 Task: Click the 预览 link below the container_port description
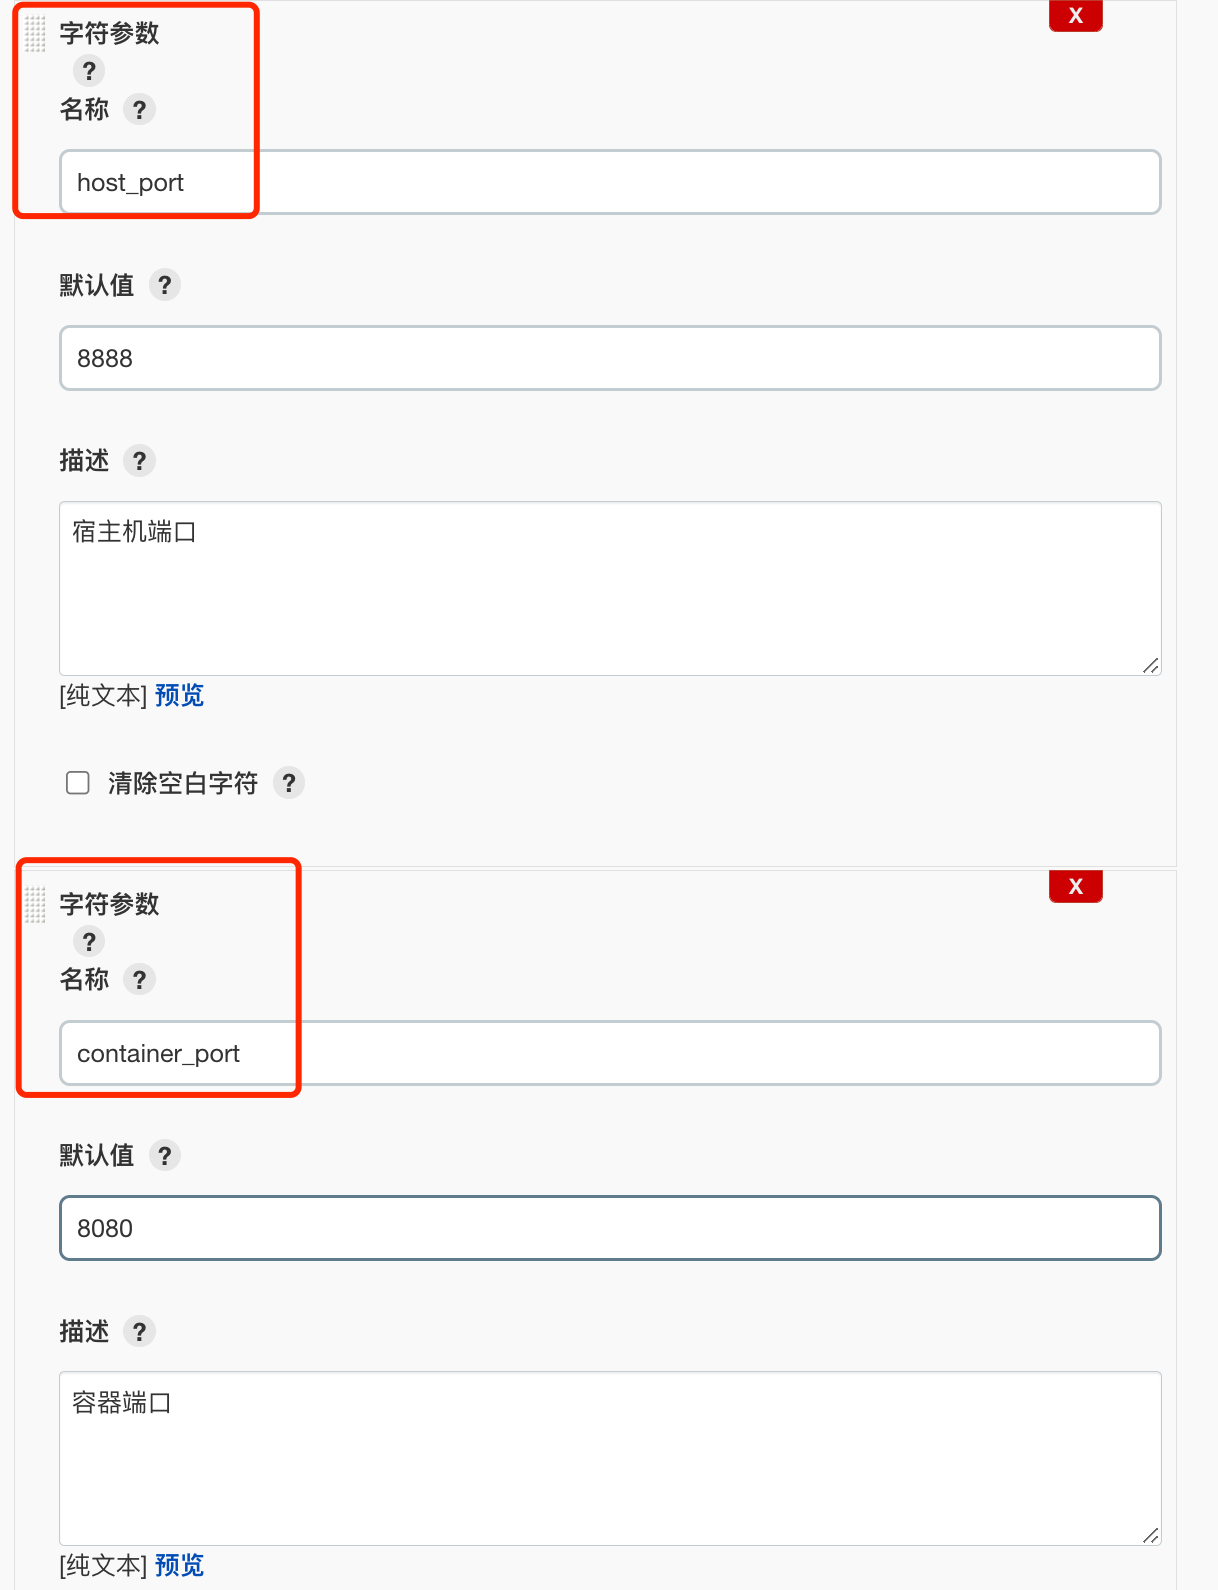pos(178,1565)
